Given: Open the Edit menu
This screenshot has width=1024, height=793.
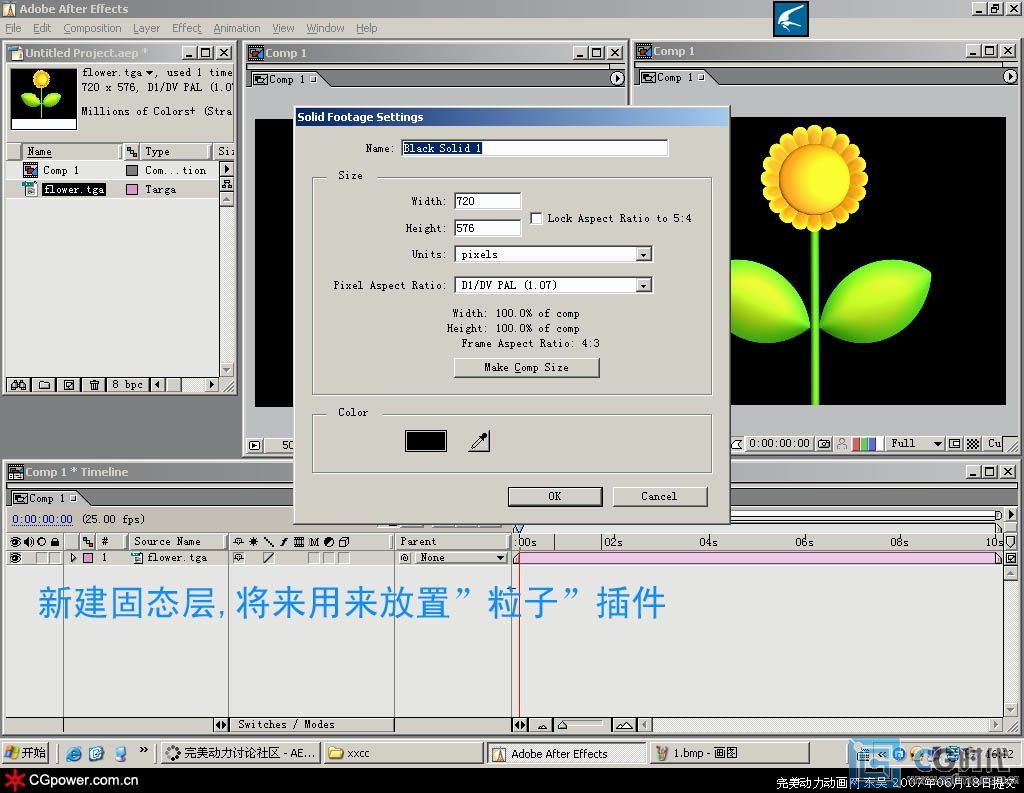Looking at the screenshot, I should [42, 28].
